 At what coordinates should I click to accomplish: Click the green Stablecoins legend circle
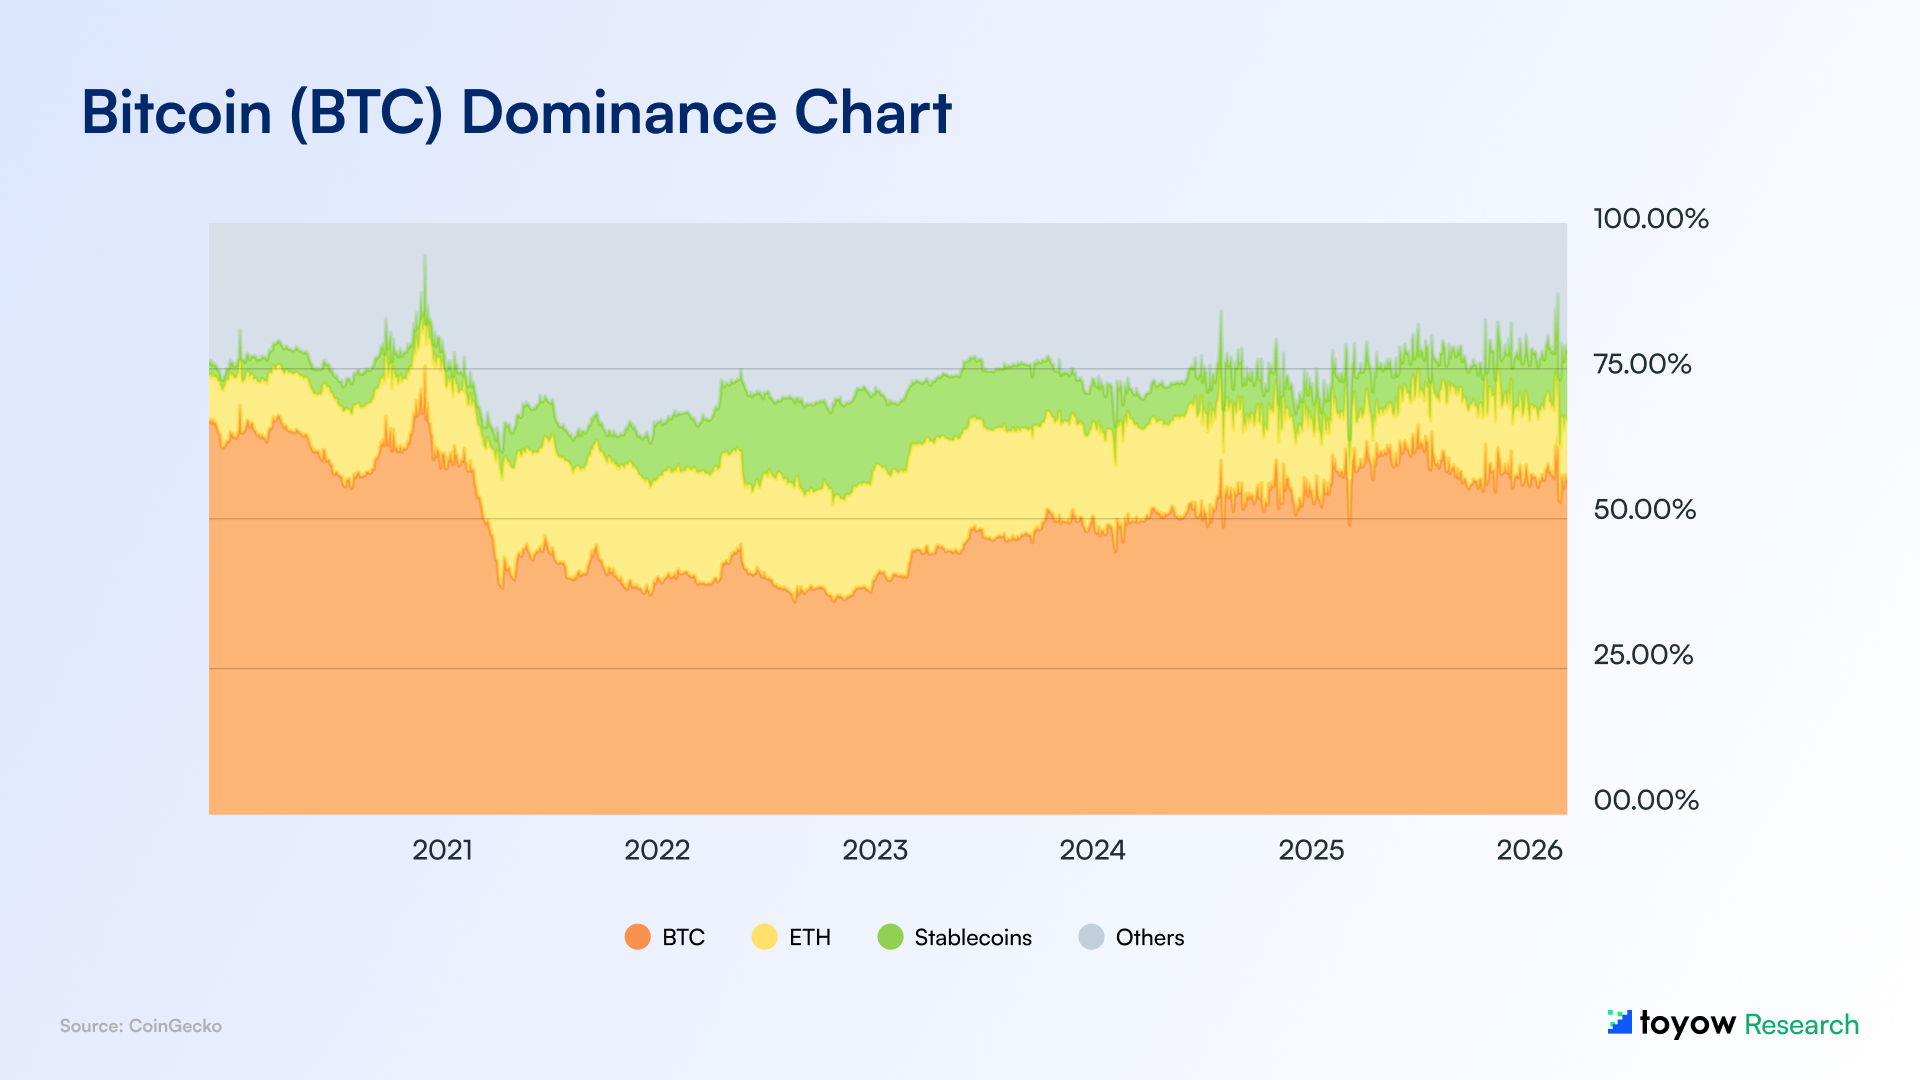(x=890, y=937)
